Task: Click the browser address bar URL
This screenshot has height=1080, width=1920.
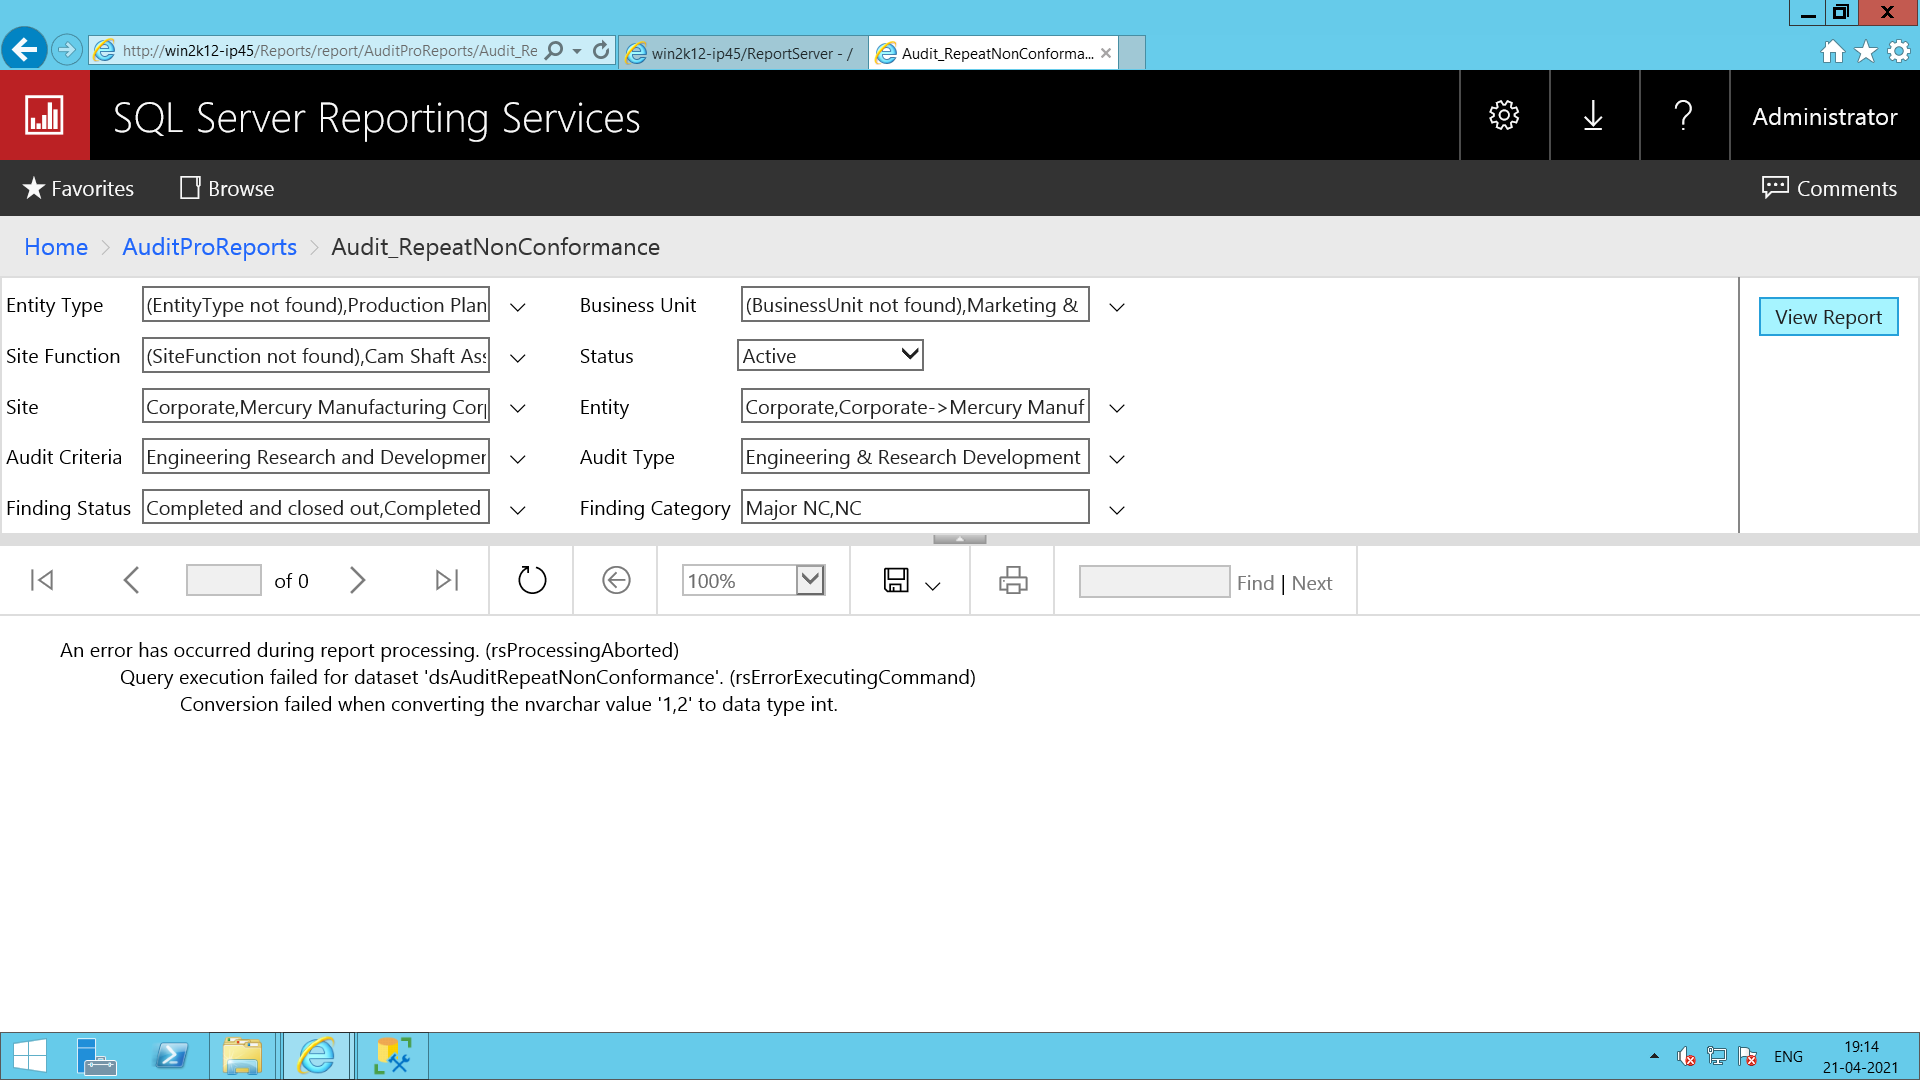Action: 329,50
